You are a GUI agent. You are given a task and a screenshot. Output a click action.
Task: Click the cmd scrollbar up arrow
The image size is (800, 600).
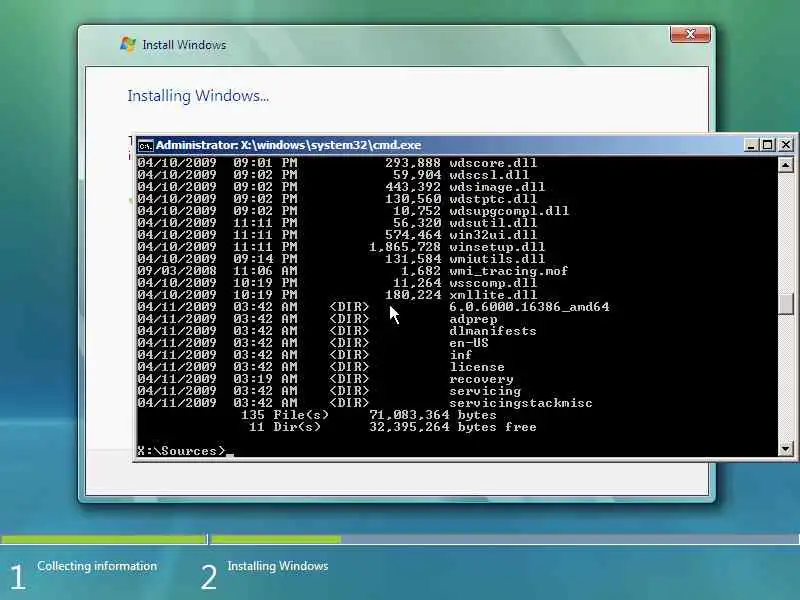point(785,164)
